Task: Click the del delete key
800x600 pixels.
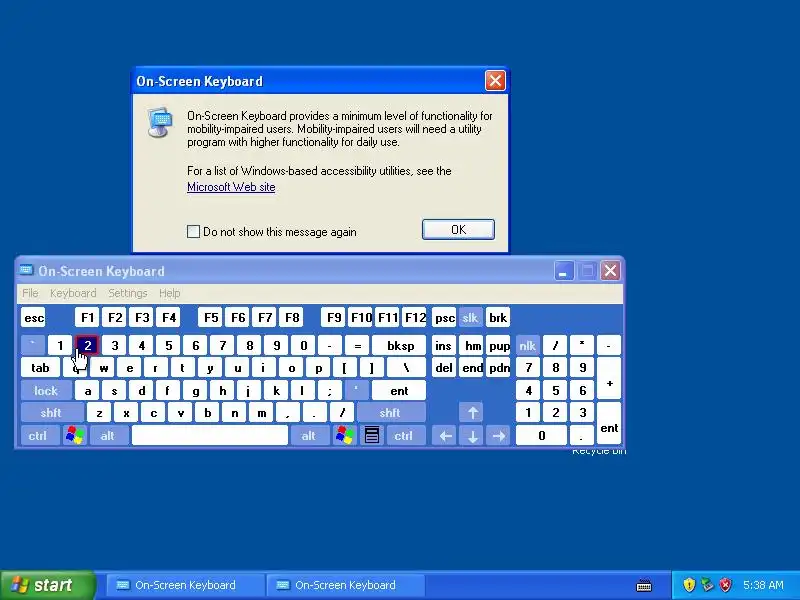Action: (443, 367)
